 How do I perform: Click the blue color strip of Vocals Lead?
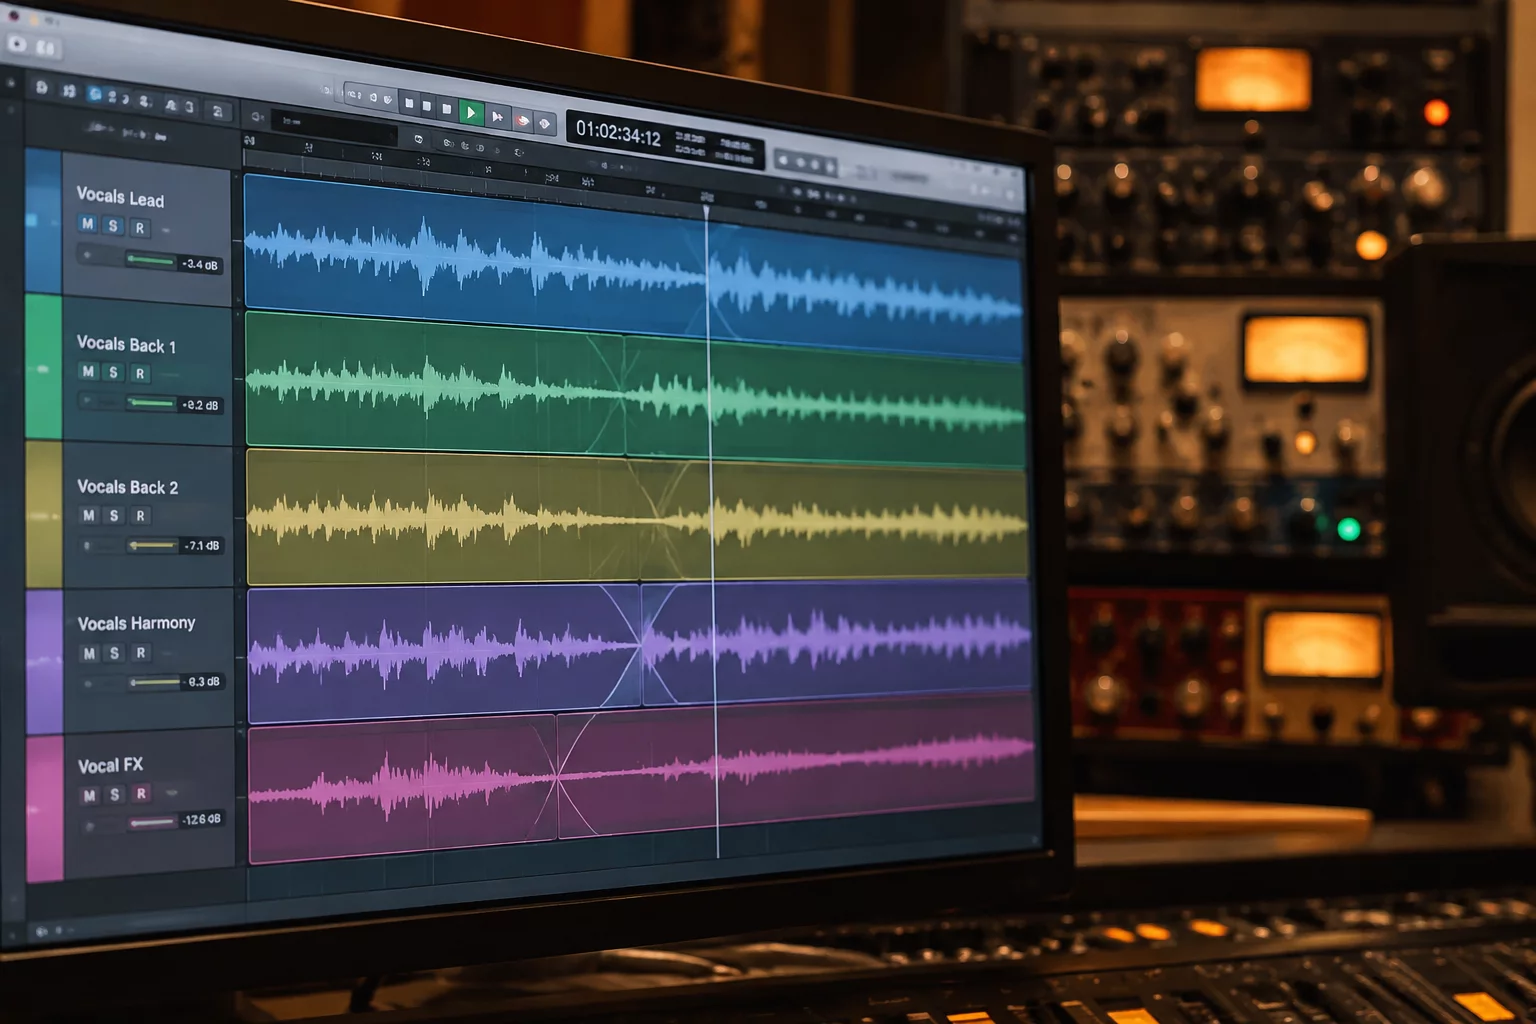pos(43,222)
